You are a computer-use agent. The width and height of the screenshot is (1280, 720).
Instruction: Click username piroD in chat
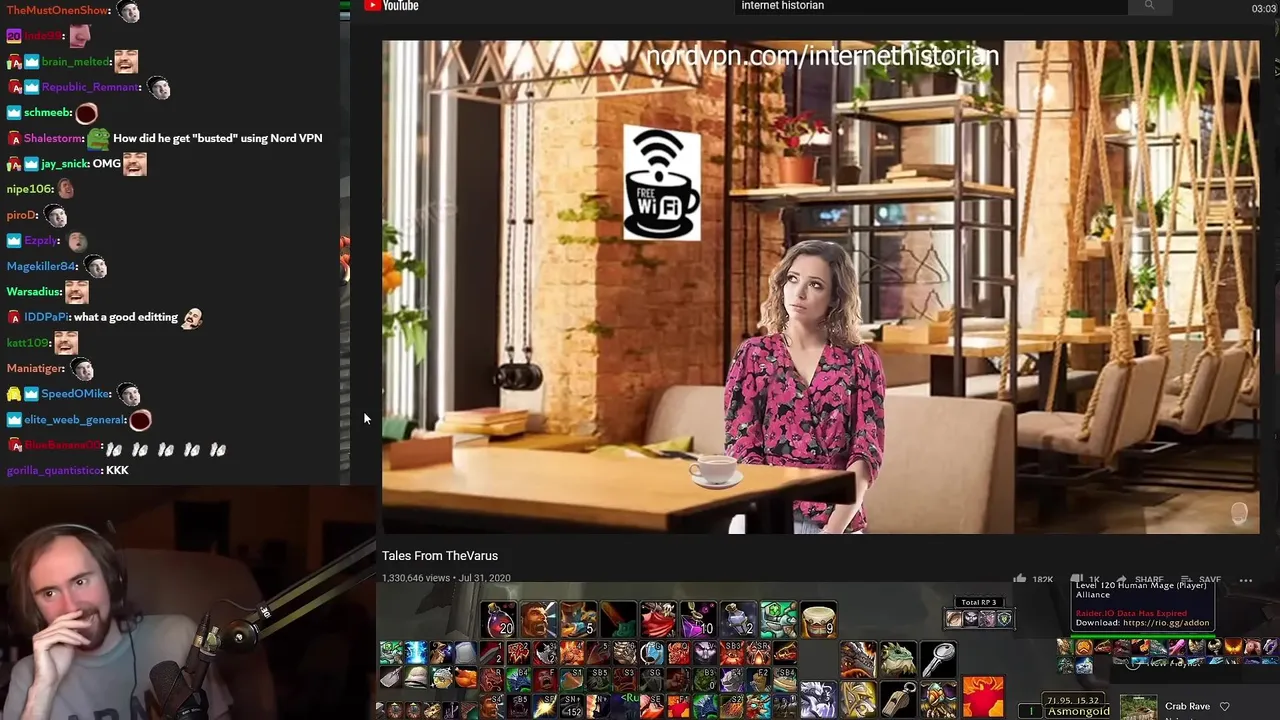(22, 215)
